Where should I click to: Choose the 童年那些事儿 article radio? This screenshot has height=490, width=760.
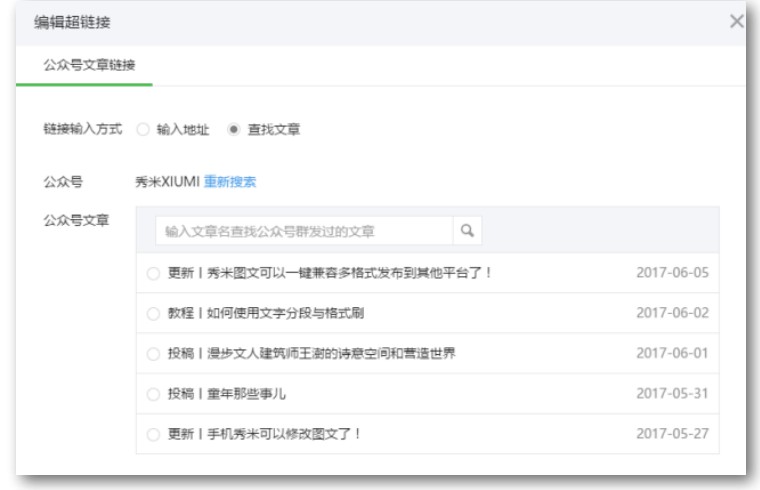(153, 394)
